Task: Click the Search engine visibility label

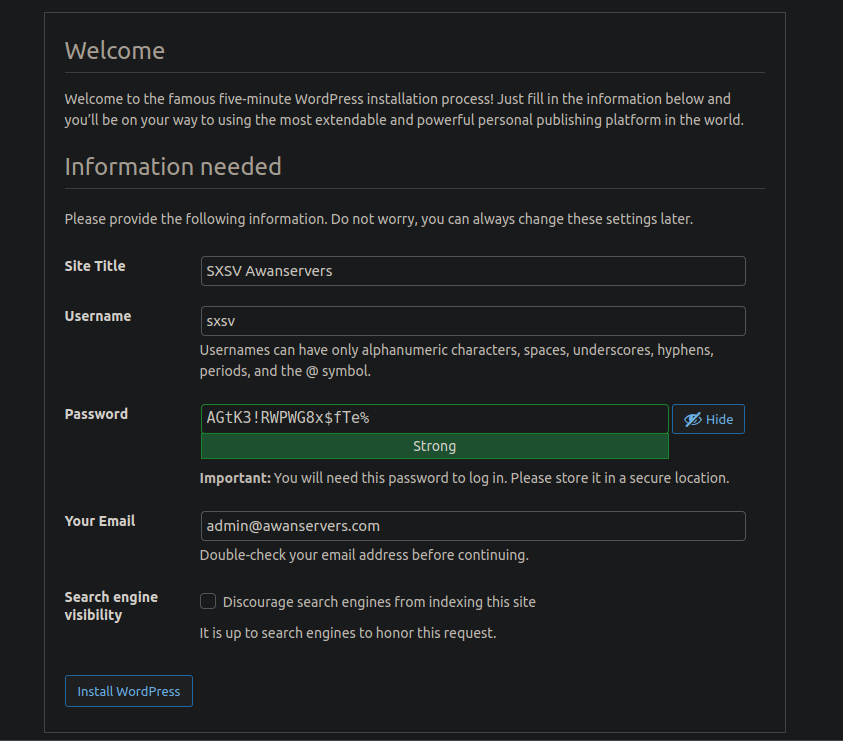Action: point(111,606)
